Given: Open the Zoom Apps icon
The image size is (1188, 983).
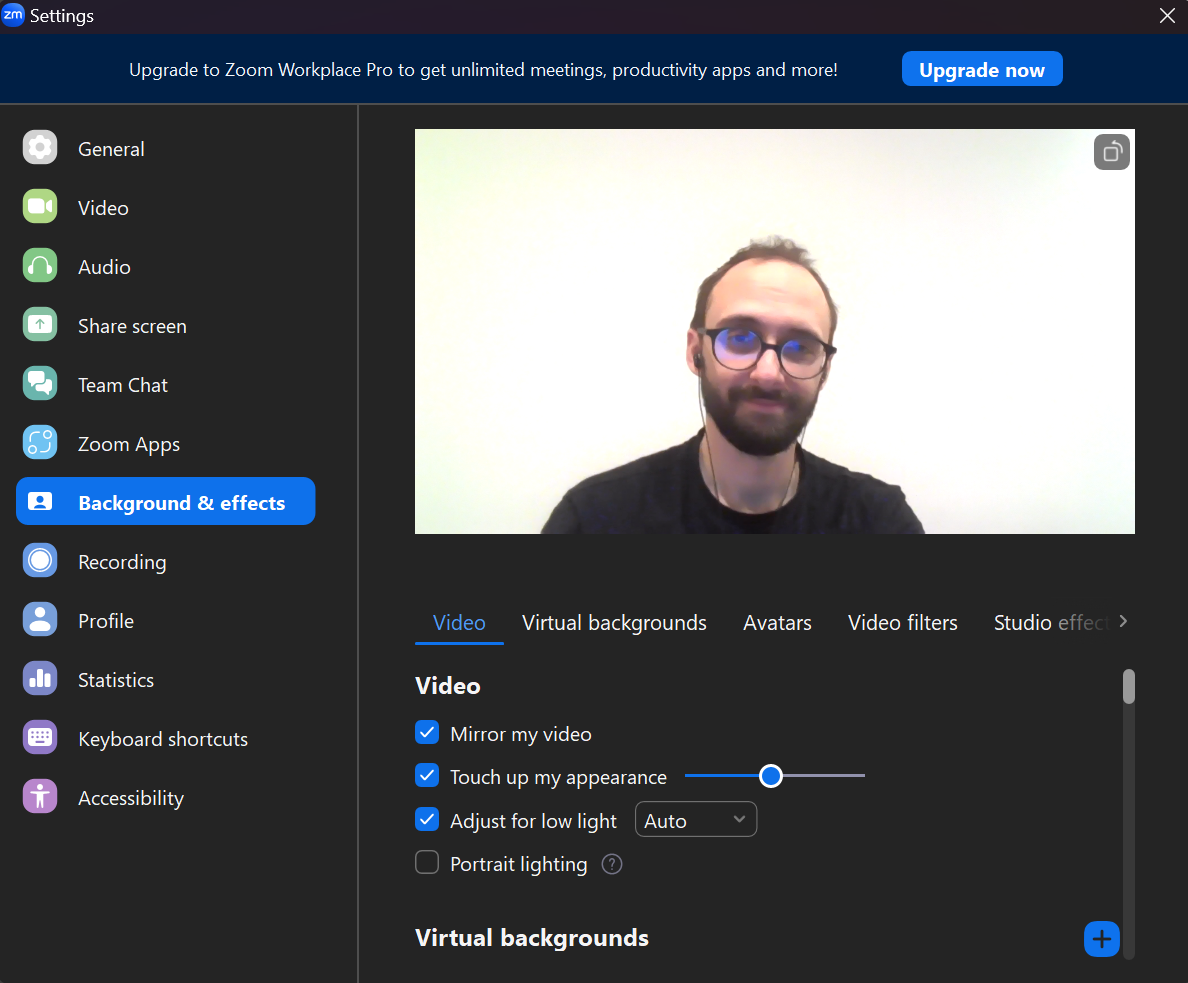Looking at the screenshot, I should (x=40, y=443).
